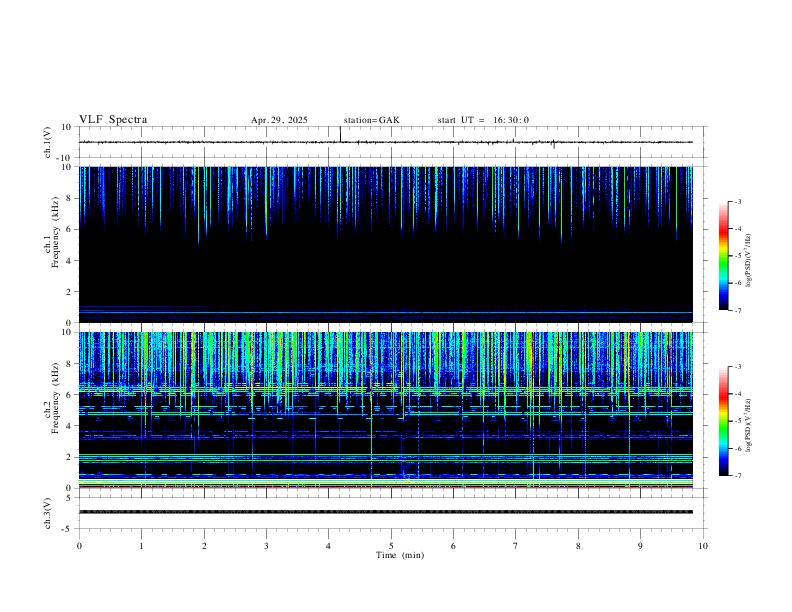Click the "VLF Spectra" plot title
Viewport: 792px width, 612px height.
113,120
